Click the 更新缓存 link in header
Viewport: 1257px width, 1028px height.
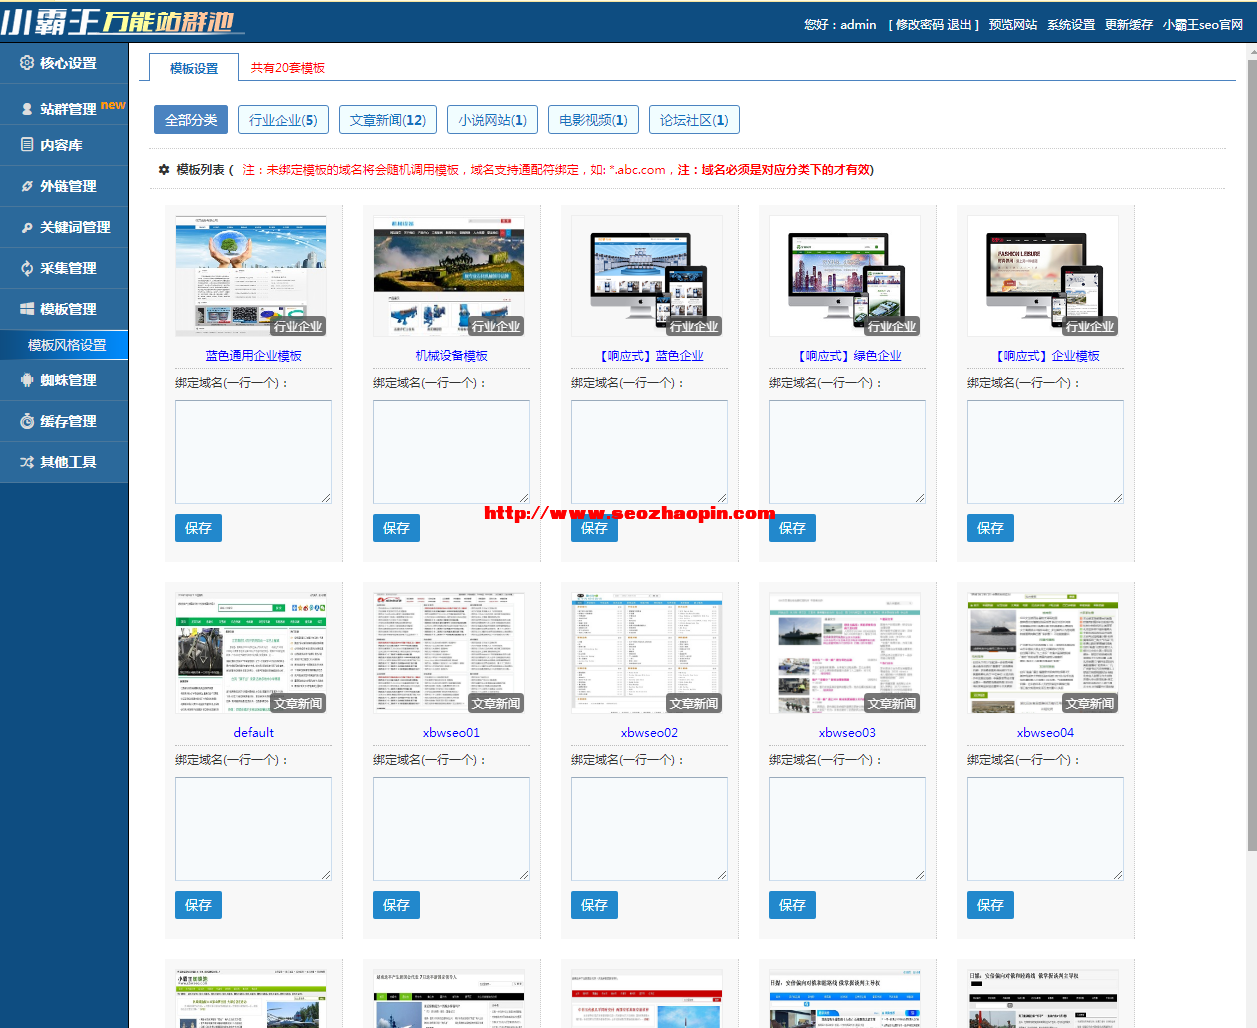(1128, 25)
